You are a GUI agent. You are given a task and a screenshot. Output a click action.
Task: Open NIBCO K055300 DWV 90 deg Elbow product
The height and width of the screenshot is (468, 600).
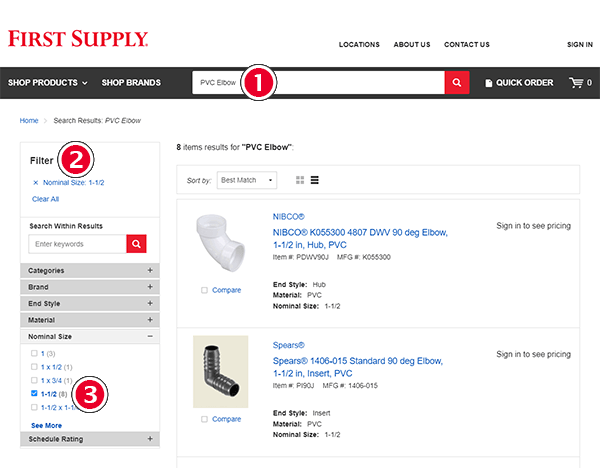360,238
